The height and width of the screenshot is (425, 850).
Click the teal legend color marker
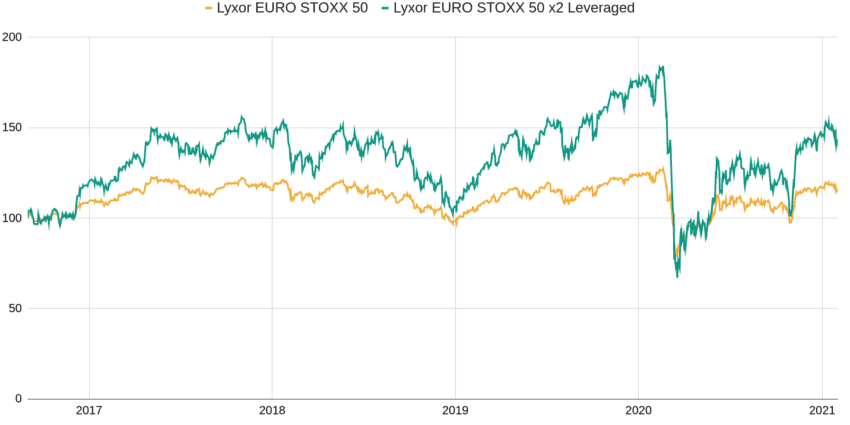(385, 8)
